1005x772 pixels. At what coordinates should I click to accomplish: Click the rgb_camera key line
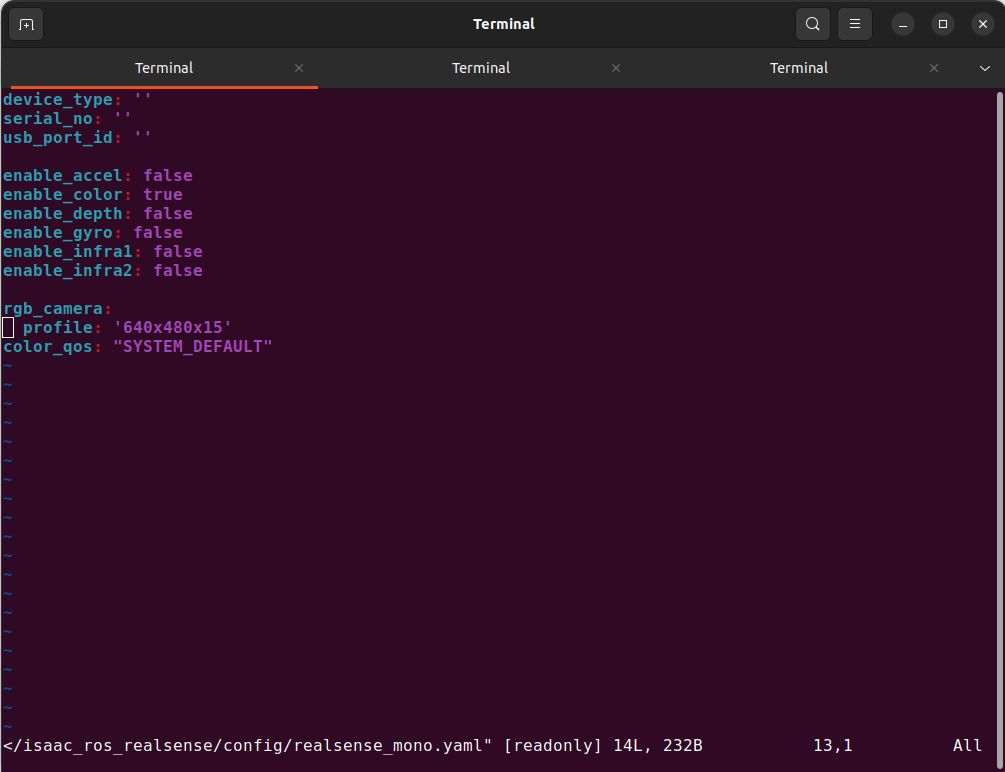(x=58, y=308)
